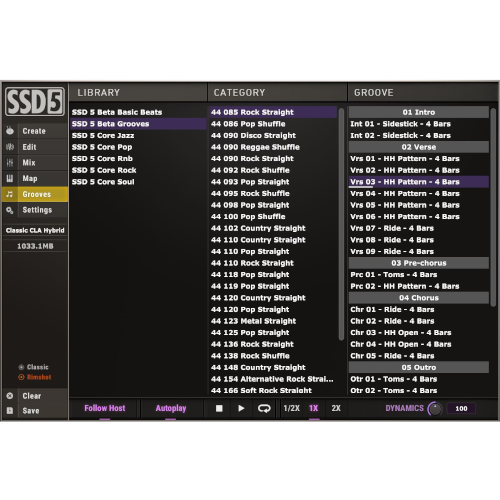Select SSD 5 Core Jazz library

138,135
